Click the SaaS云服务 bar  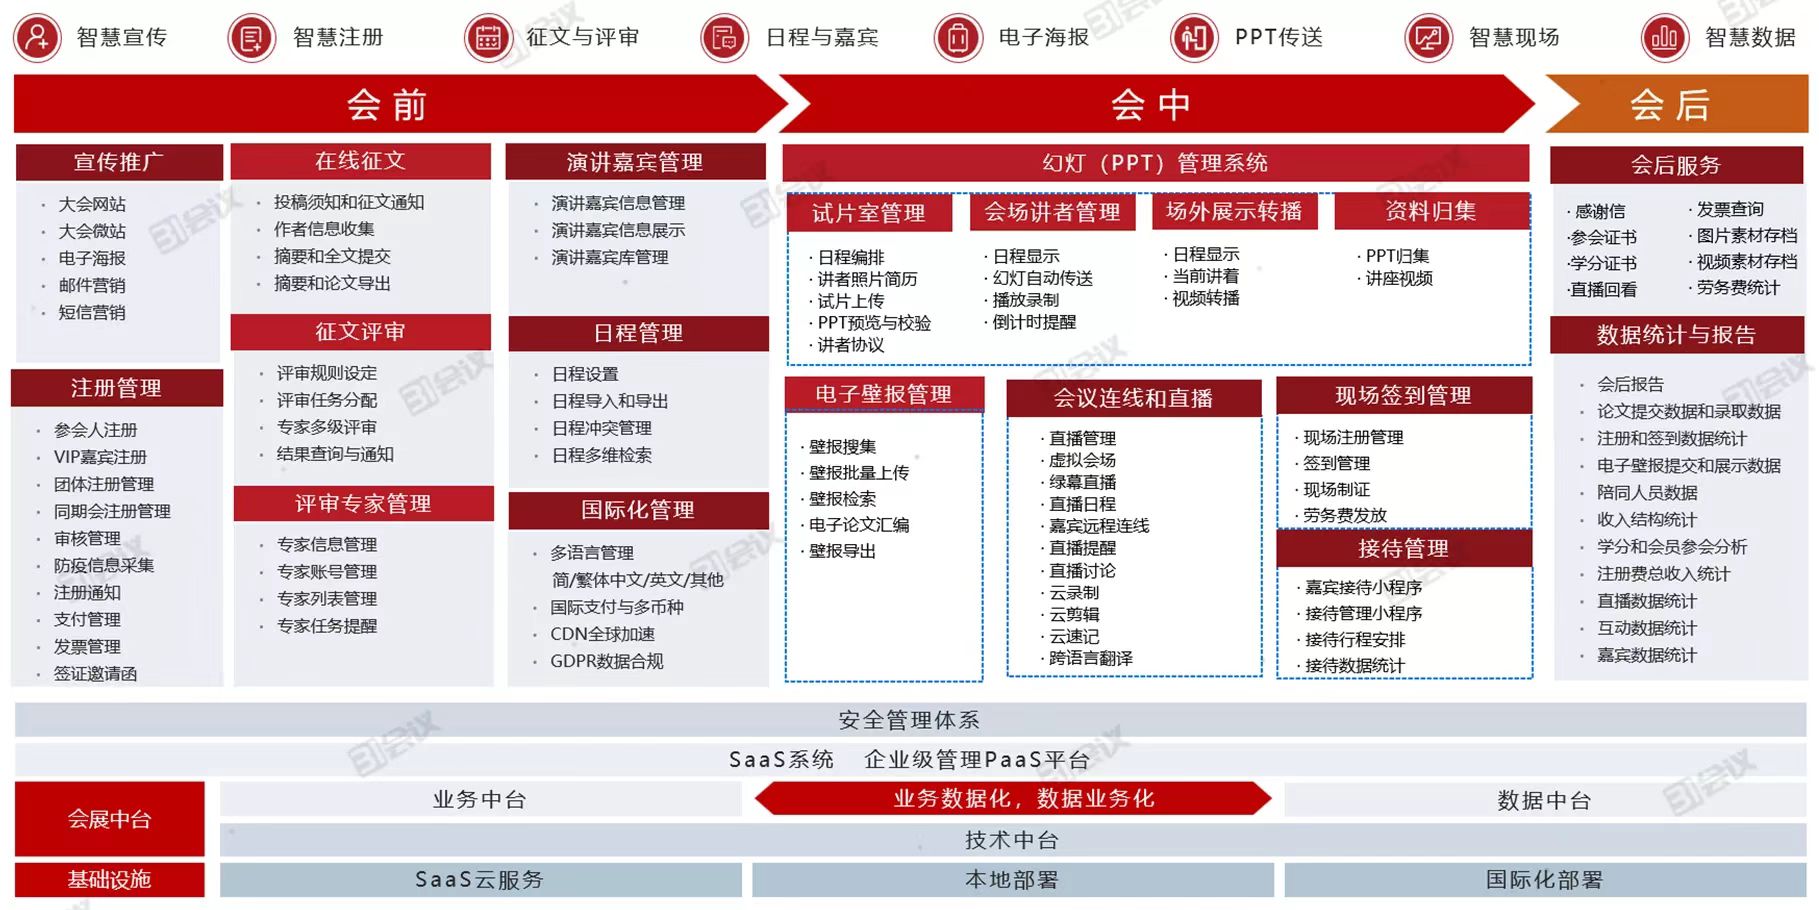pyautogui.click(x=479, y=880)
